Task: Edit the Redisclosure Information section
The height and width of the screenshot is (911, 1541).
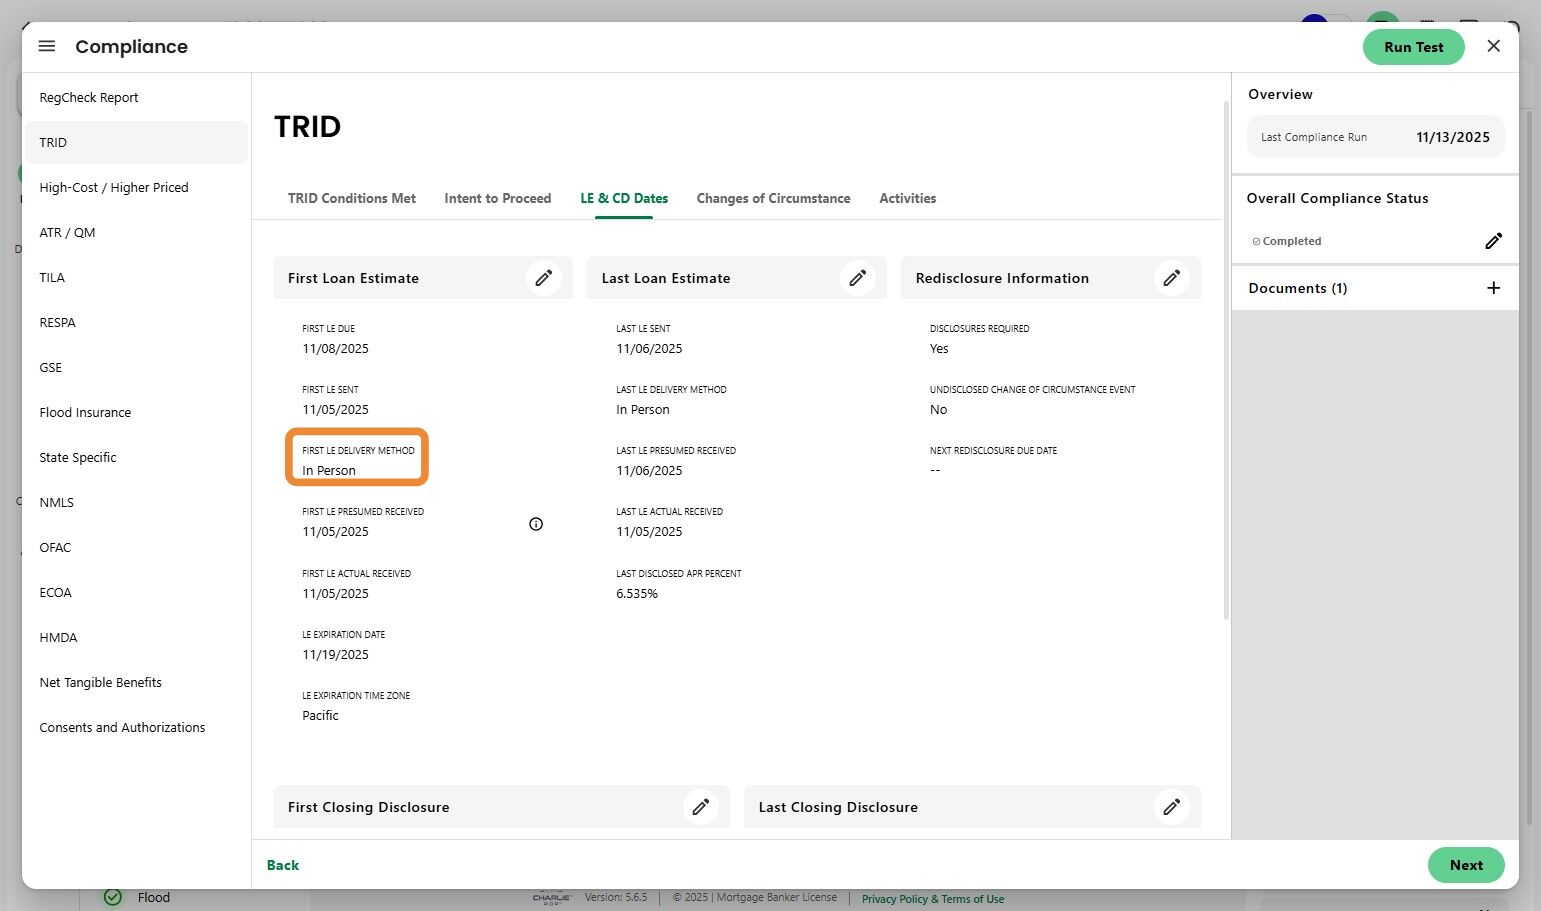Action: click(1171, 278)
